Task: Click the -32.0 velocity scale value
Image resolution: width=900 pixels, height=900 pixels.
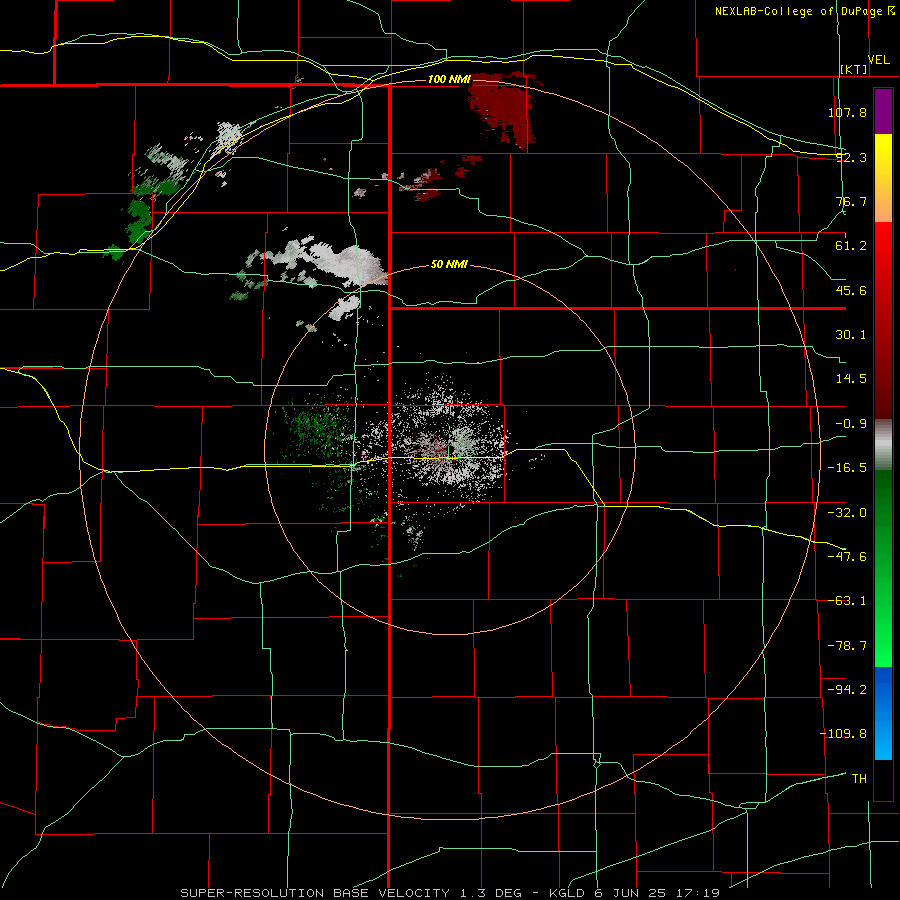Action: (847, 513)
